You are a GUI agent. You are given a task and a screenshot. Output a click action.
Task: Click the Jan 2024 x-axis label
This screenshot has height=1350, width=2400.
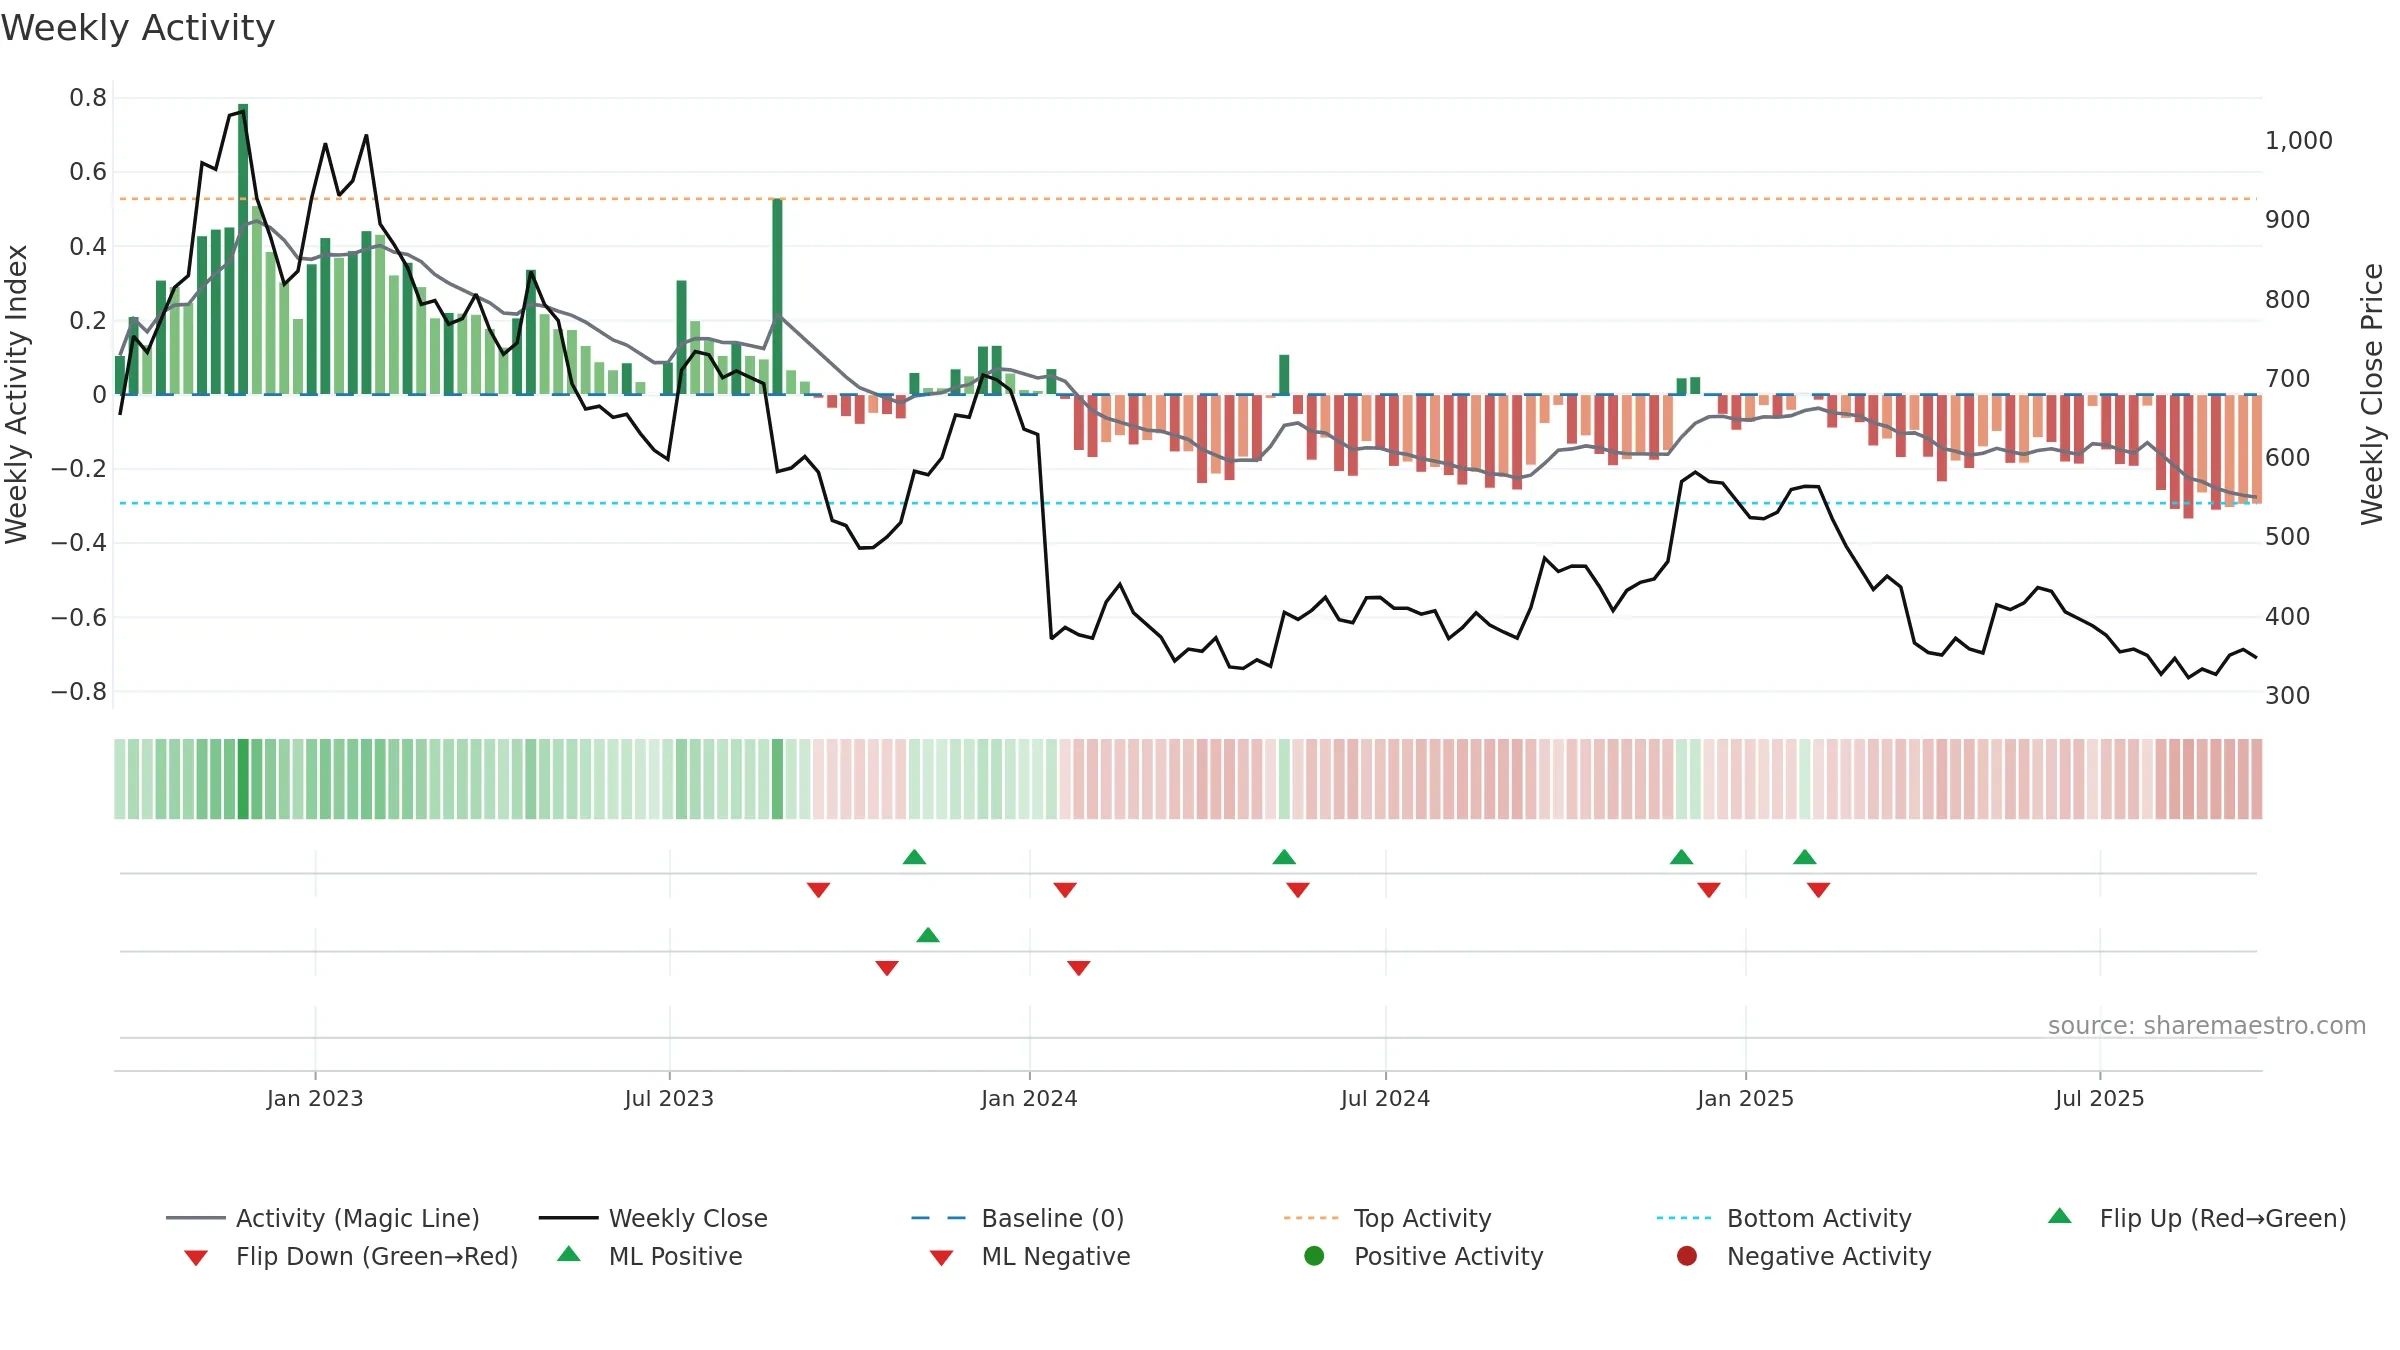coord(1029,1099)
